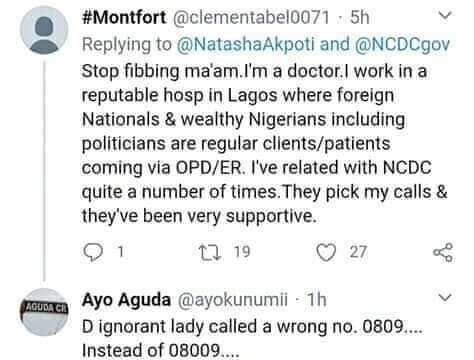Share Montfort's tweet via share icon
The width and height of the screenshot is (474, 360).
point(443,252)
